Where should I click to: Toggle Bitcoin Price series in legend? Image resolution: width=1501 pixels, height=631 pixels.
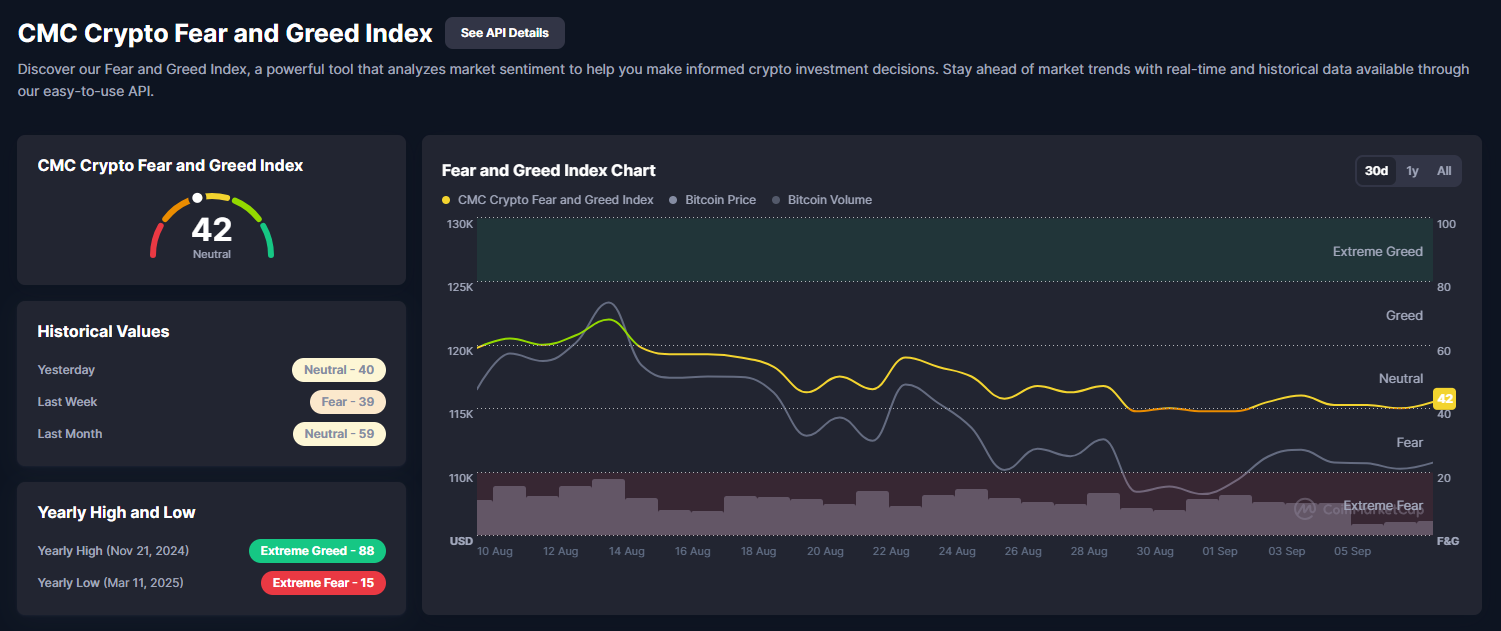[x=719, y=200]
